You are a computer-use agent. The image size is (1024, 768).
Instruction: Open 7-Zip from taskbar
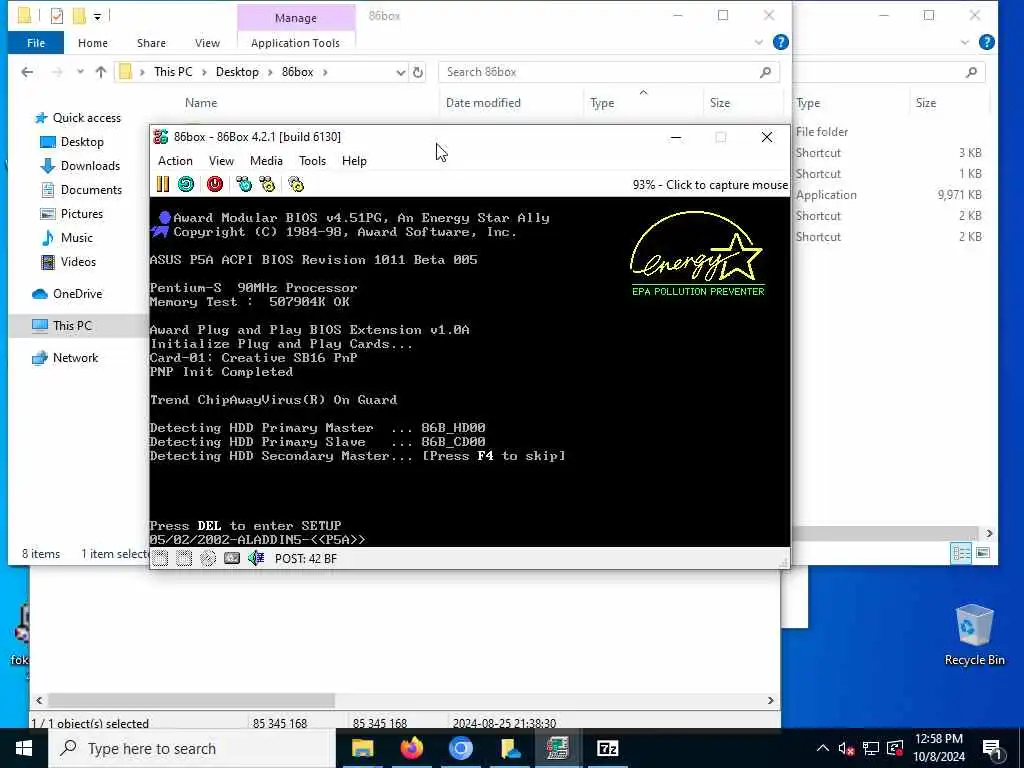[607, 748]
